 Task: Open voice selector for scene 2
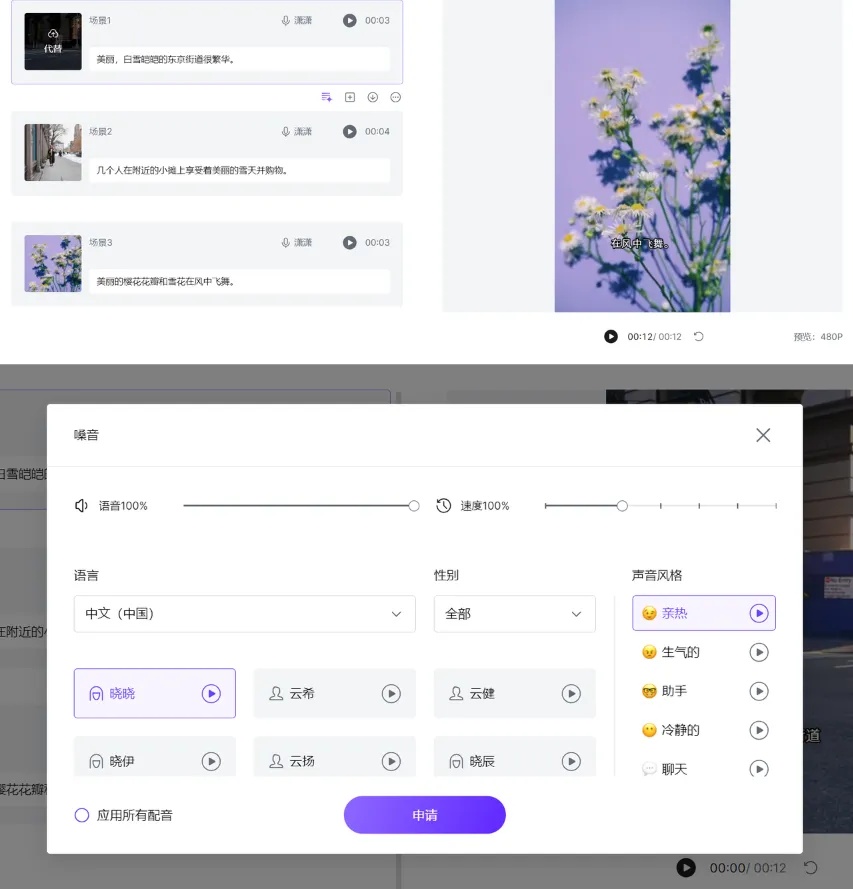point(297,132)
